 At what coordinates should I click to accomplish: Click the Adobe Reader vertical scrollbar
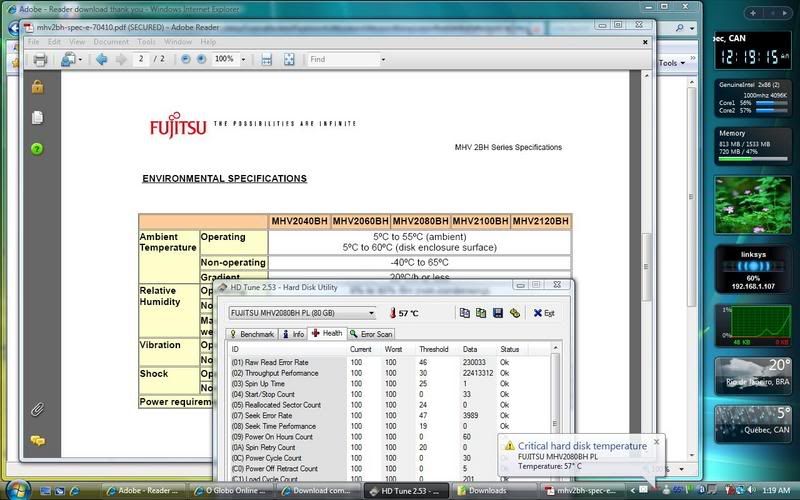coord(646,265)
